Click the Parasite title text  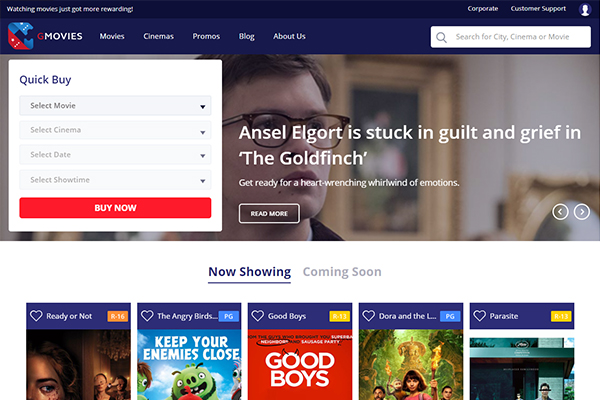pos(504,316)
